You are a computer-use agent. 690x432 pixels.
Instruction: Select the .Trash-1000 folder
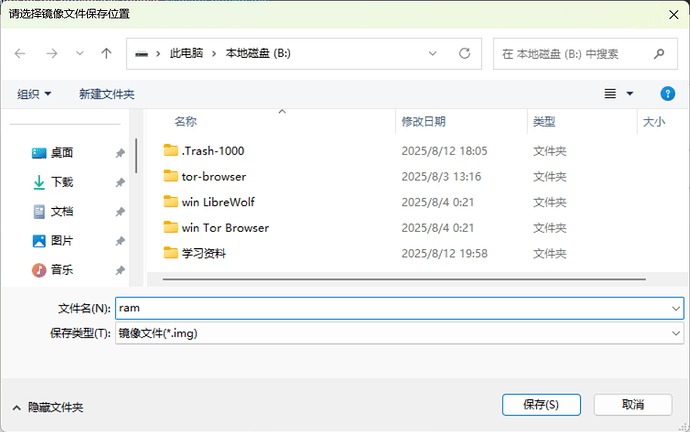213,151
